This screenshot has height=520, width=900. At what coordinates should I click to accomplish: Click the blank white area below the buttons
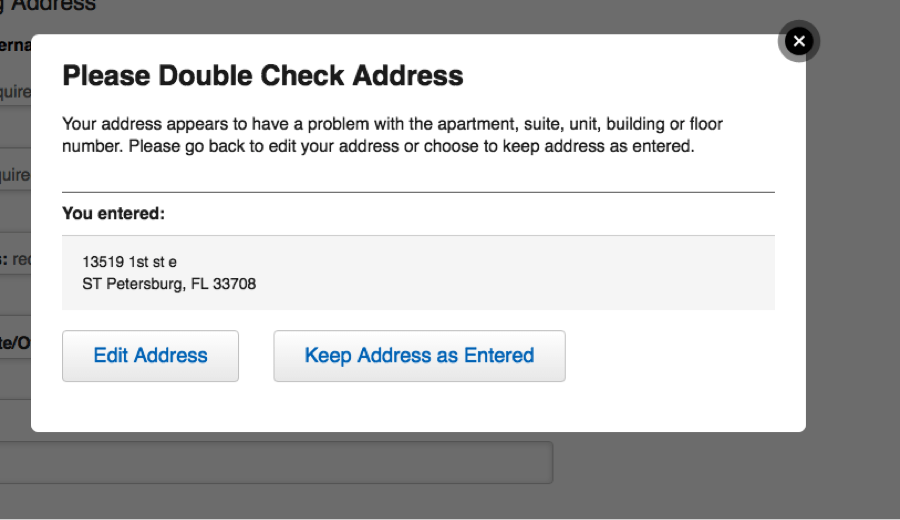tap(418, 406)
